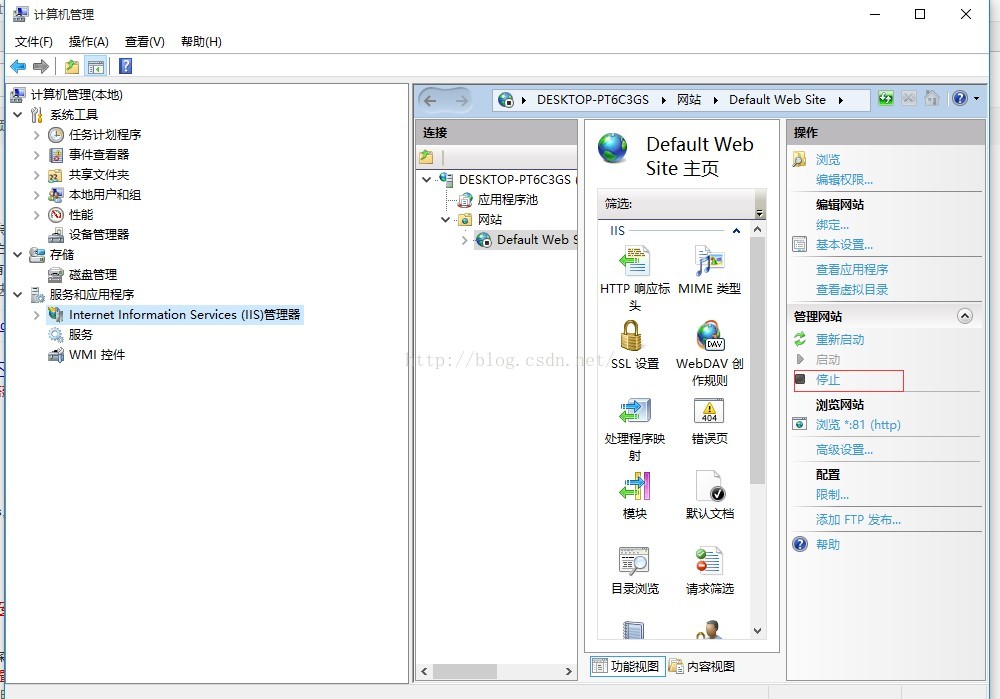Click the IIS help question mark icon
This screenshot has width=1000, height=699.
click(x=960, y=98)
